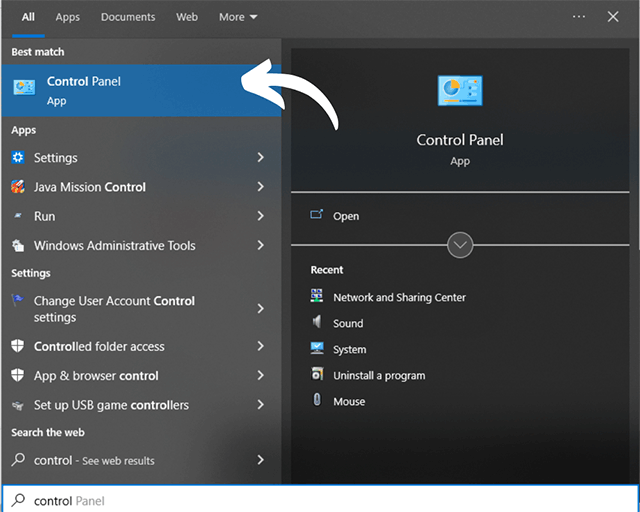Switch to the Apps tab
640x512 pixels.
tap(68, 17)
